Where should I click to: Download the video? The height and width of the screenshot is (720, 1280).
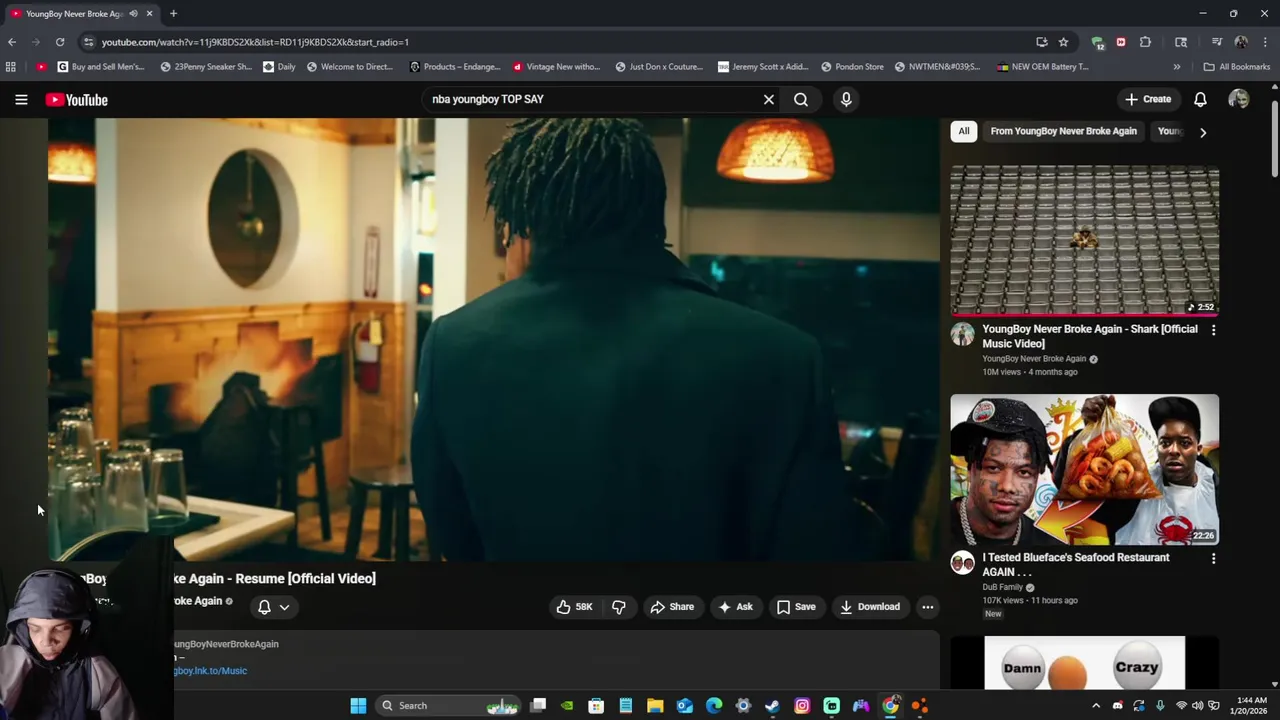[x=870, y=607]
